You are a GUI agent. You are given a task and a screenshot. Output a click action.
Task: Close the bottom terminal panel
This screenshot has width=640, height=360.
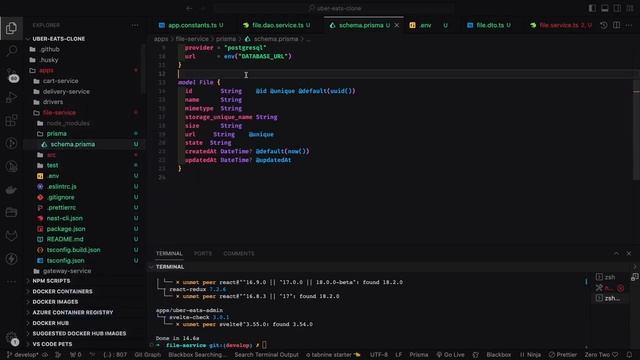click(629, 253)
